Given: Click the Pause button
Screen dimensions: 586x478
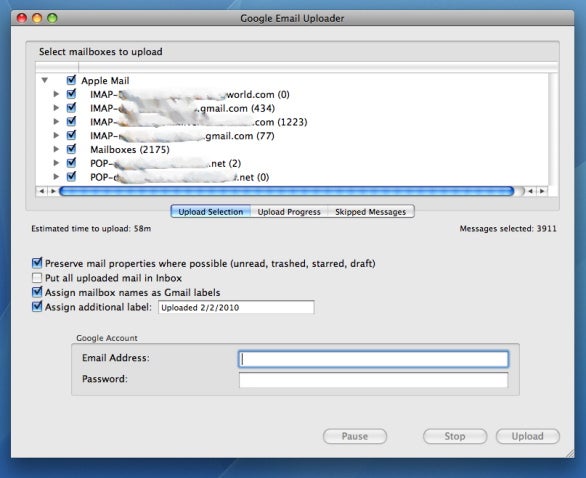Looking at the screenshot, I should coord(355,436).
